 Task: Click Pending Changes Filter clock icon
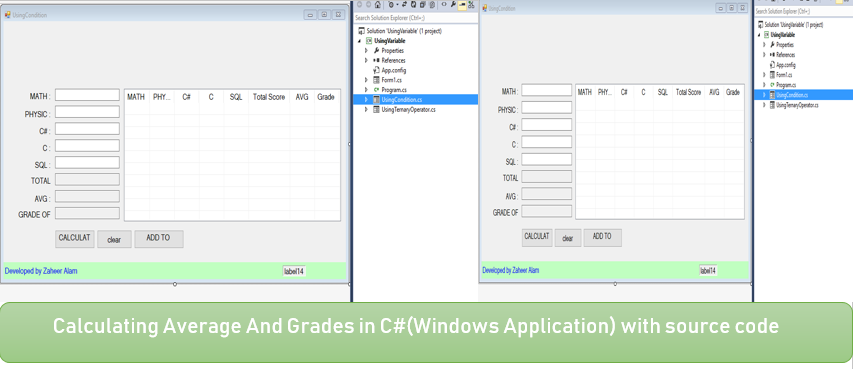coord(391,4)
